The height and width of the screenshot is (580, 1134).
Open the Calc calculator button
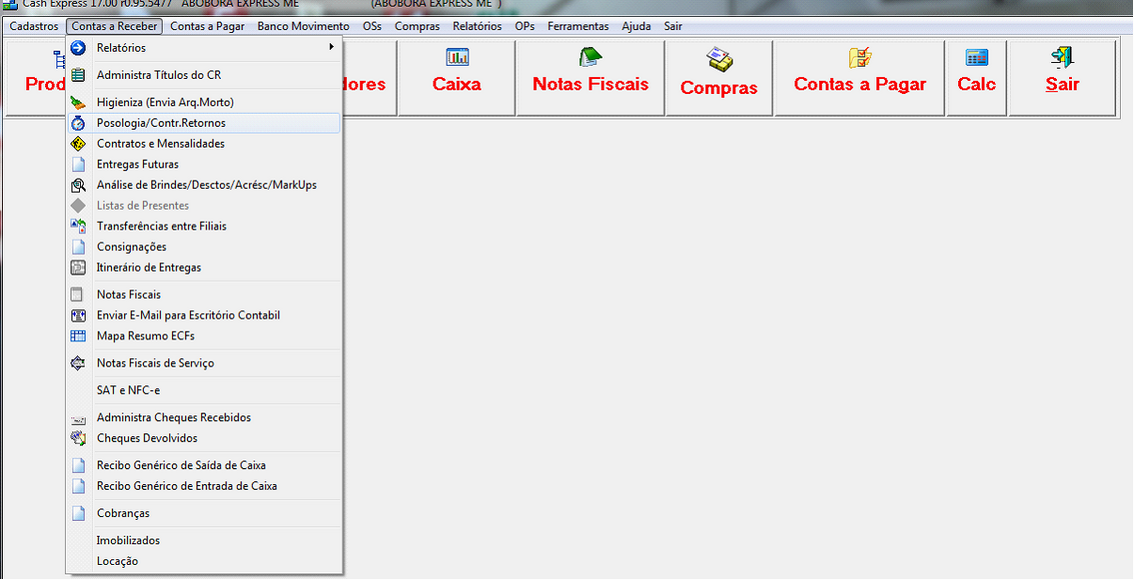(976, 78)
